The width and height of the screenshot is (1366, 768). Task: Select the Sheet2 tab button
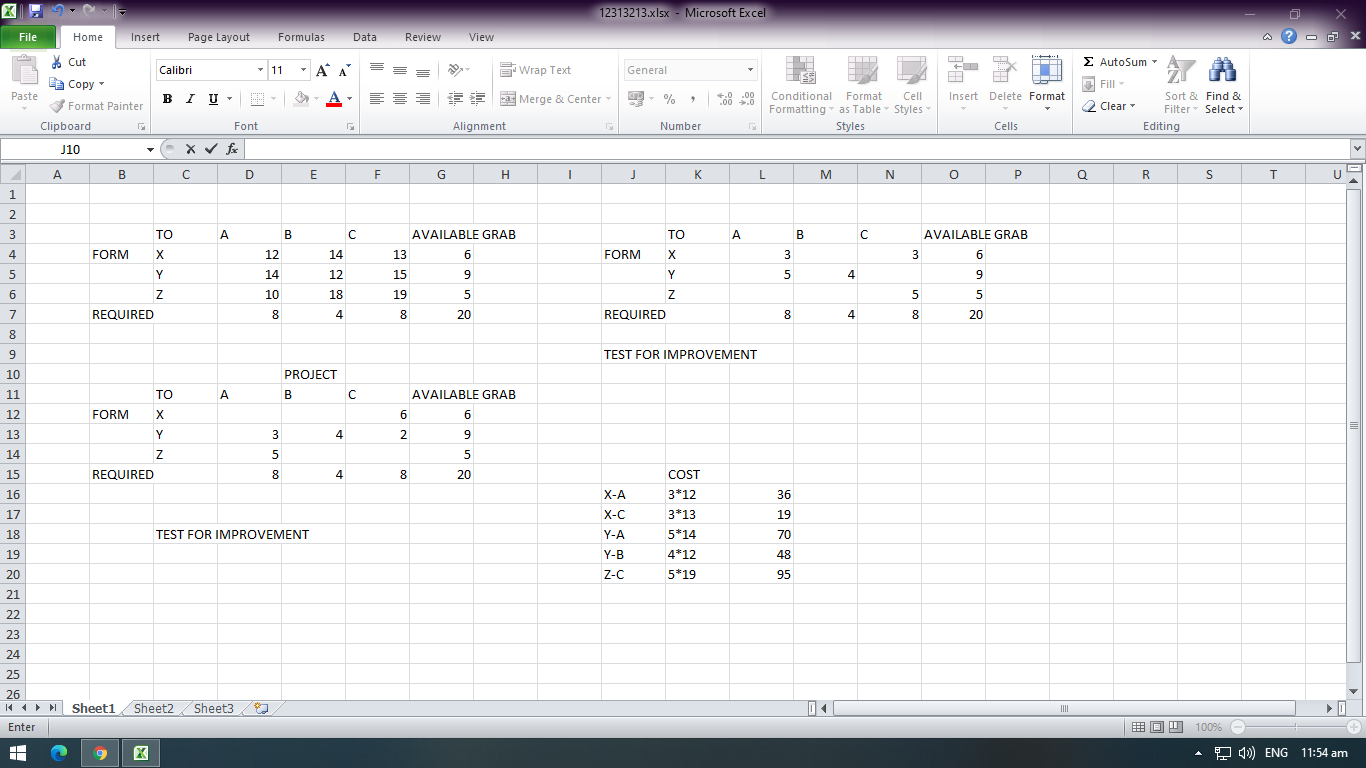[152, 708]
